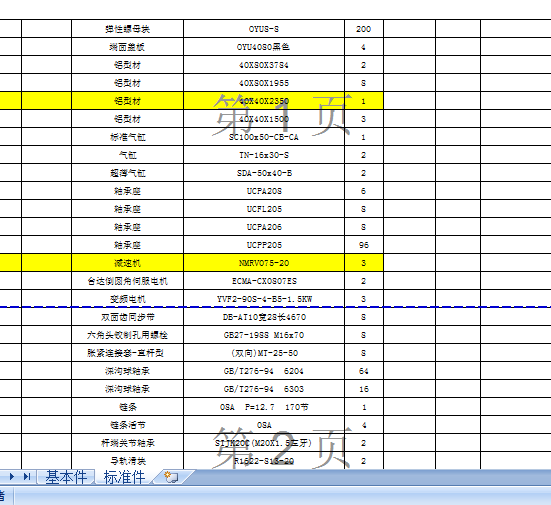Select cell GB/T276-94 6303
The width and height of the screenshot is (551, 505).
(x=264, y=389)
